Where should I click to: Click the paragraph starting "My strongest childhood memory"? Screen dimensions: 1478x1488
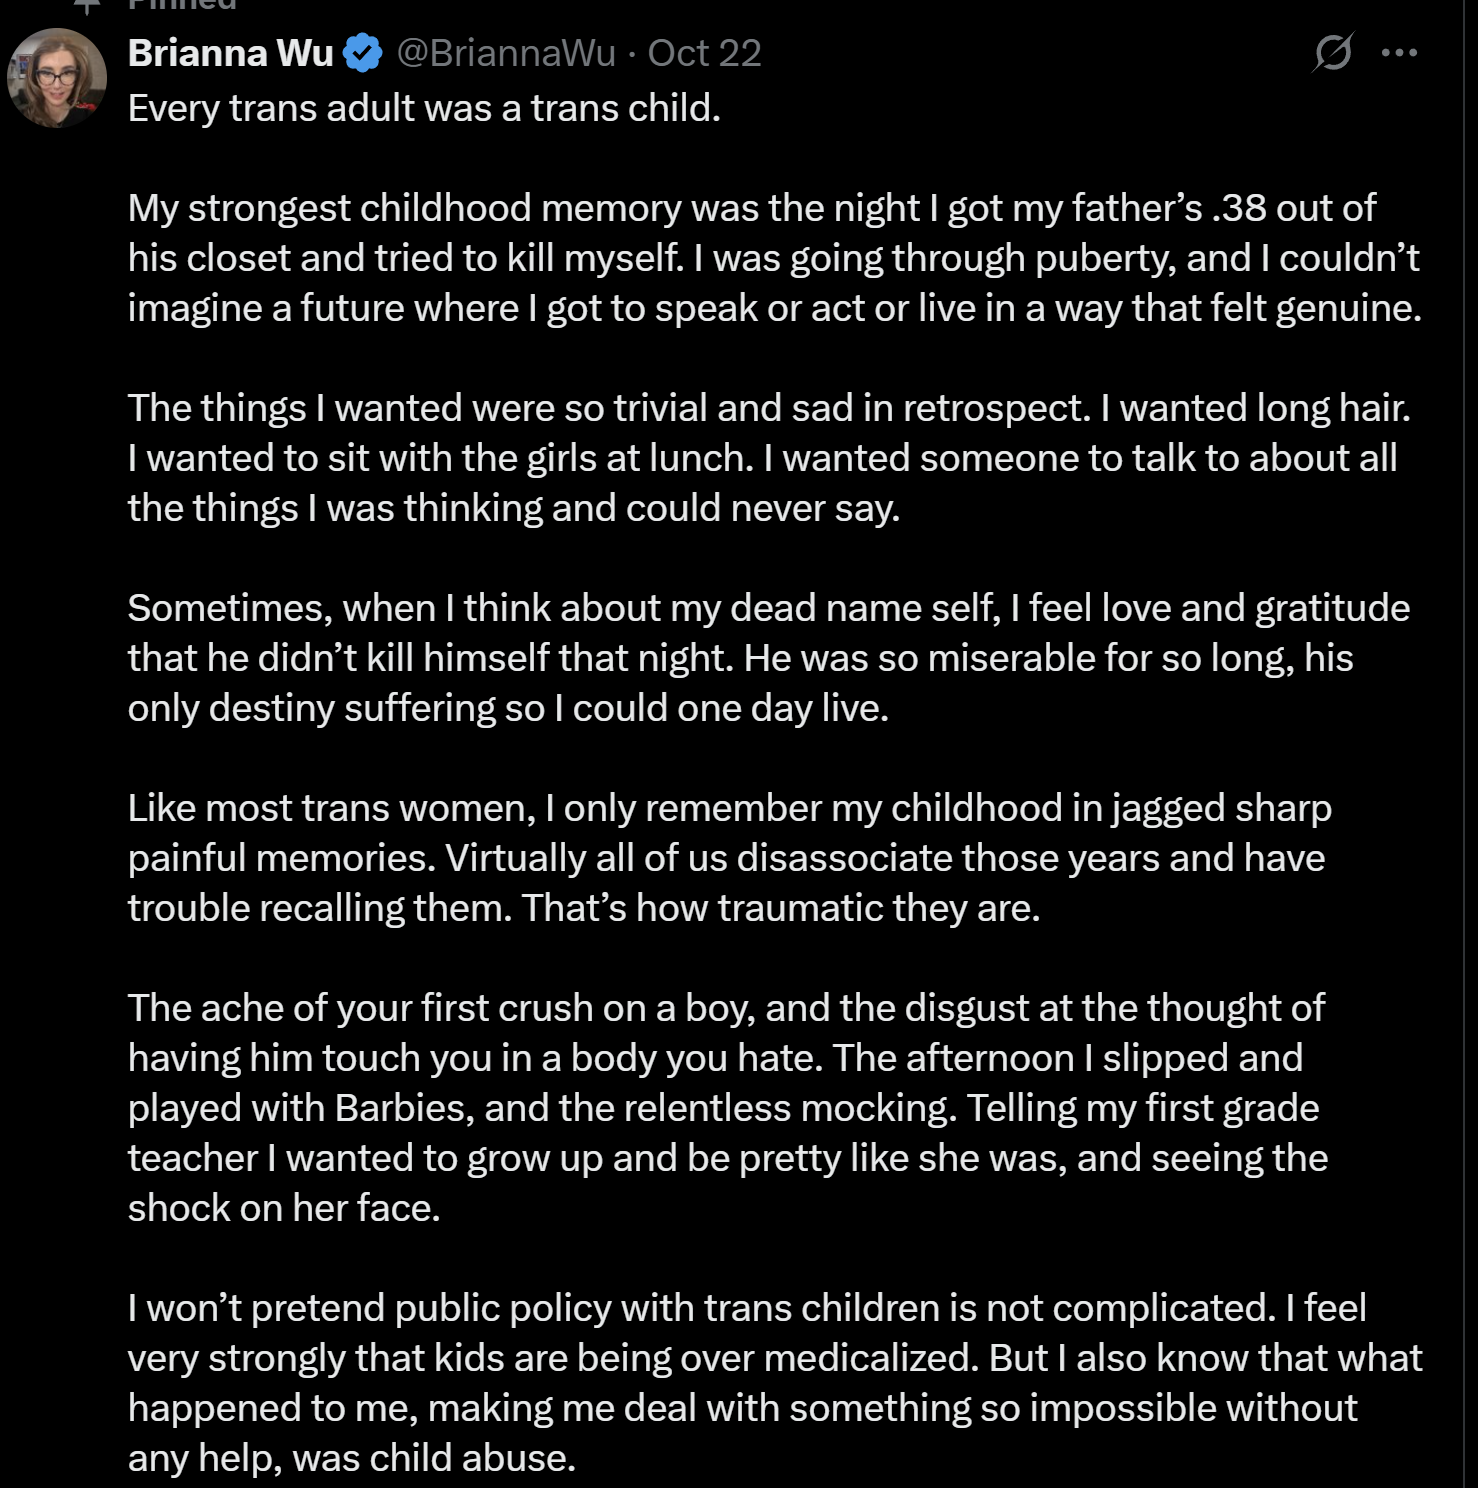(773, 258)
